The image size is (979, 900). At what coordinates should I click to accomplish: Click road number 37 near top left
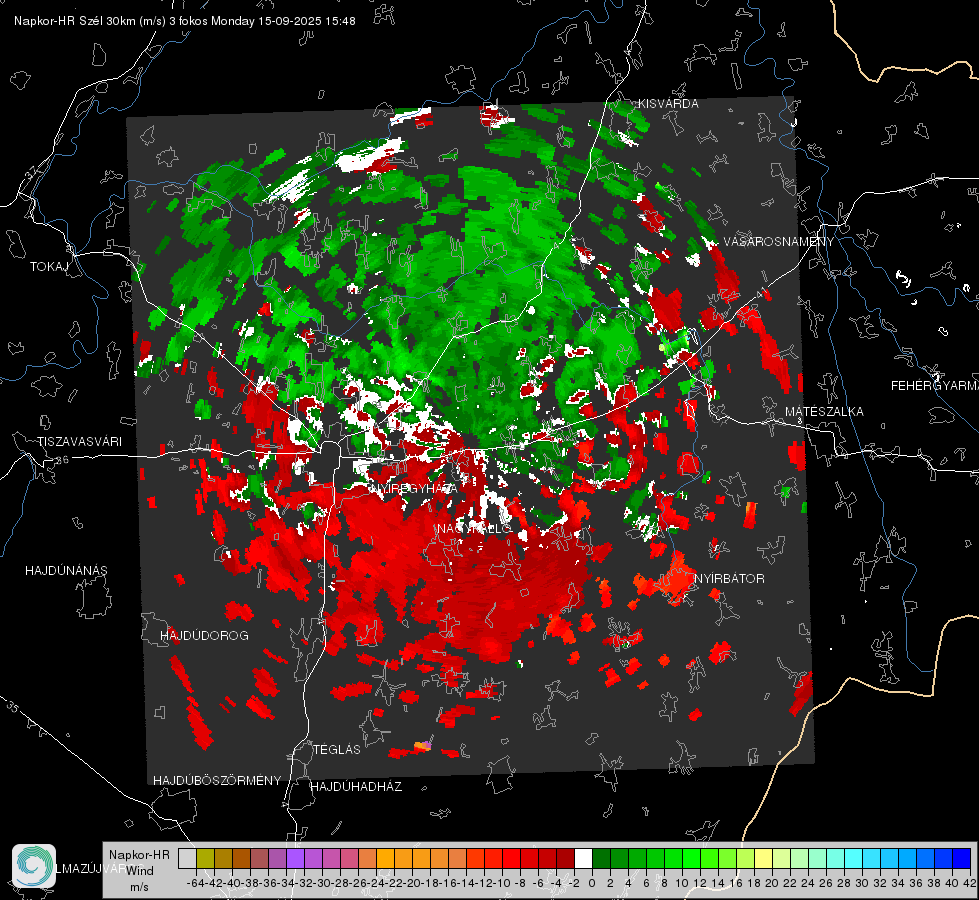coord(32,171)
